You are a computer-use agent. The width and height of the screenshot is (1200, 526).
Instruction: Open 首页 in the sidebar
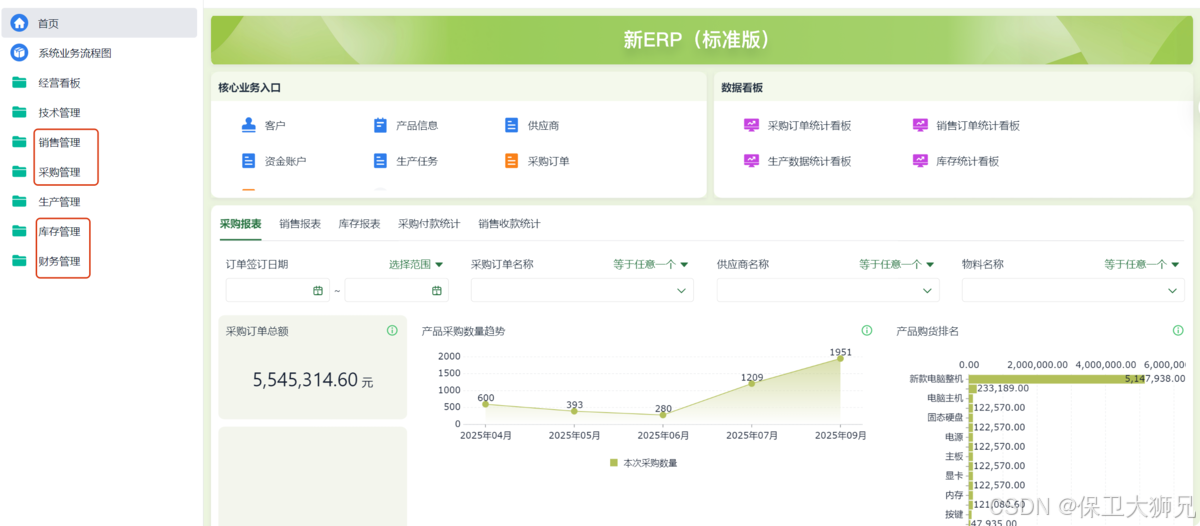(x=99, y=23)
